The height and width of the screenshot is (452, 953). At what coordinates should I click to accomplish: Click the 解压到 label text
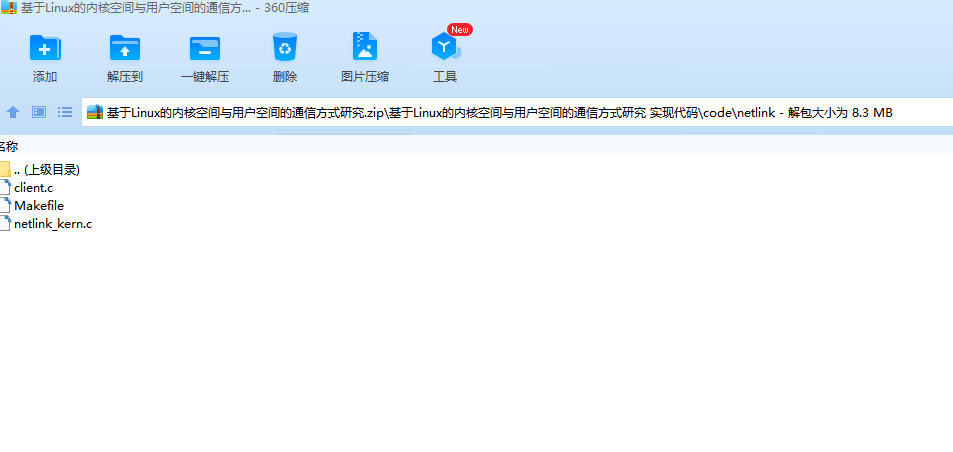coord(125,77)
